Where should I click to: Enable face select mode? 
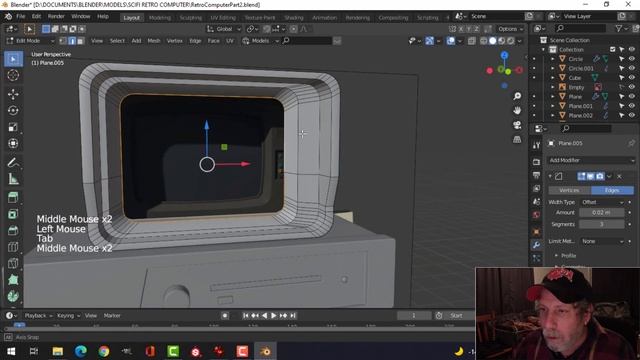click(80, 41)
